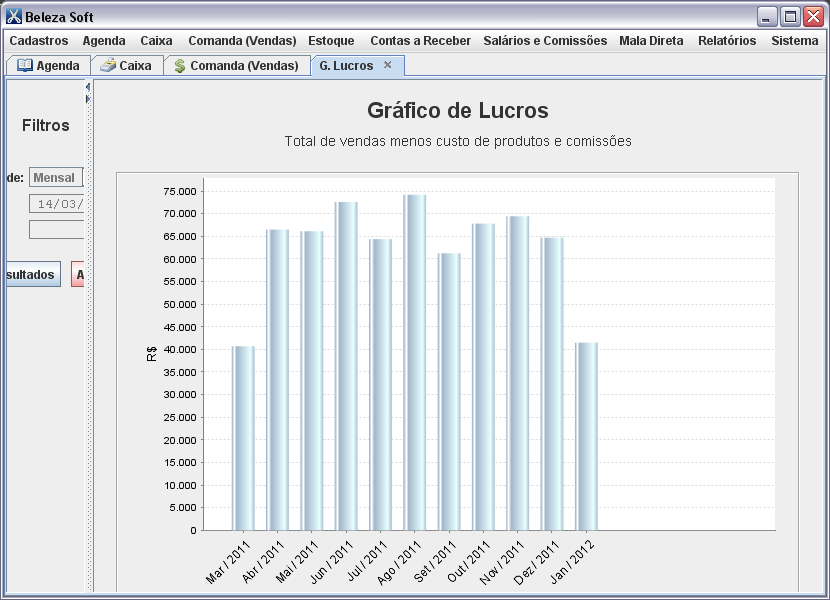This screenshot has width=830, height=600.
Task: Click the Filtros heading
Action: [46, 126]
